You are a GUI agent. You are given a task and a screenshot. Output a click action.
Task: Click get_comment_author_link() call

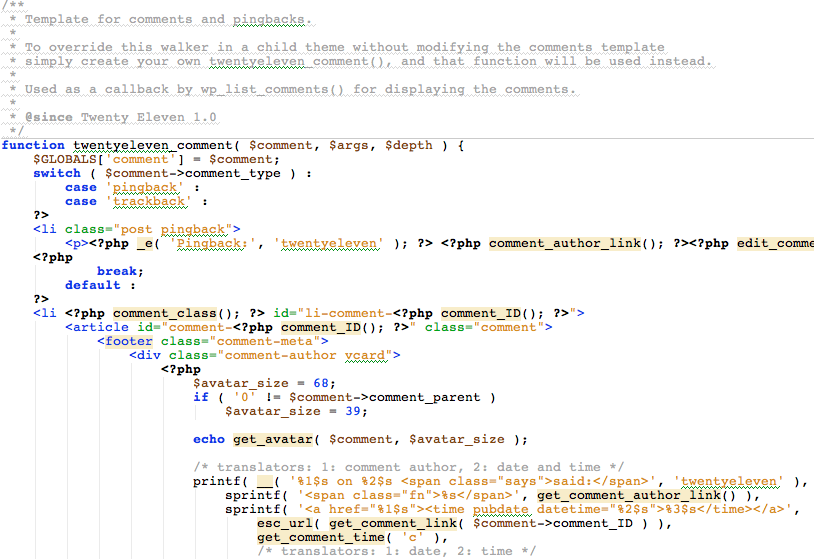(x=636, y=496)
